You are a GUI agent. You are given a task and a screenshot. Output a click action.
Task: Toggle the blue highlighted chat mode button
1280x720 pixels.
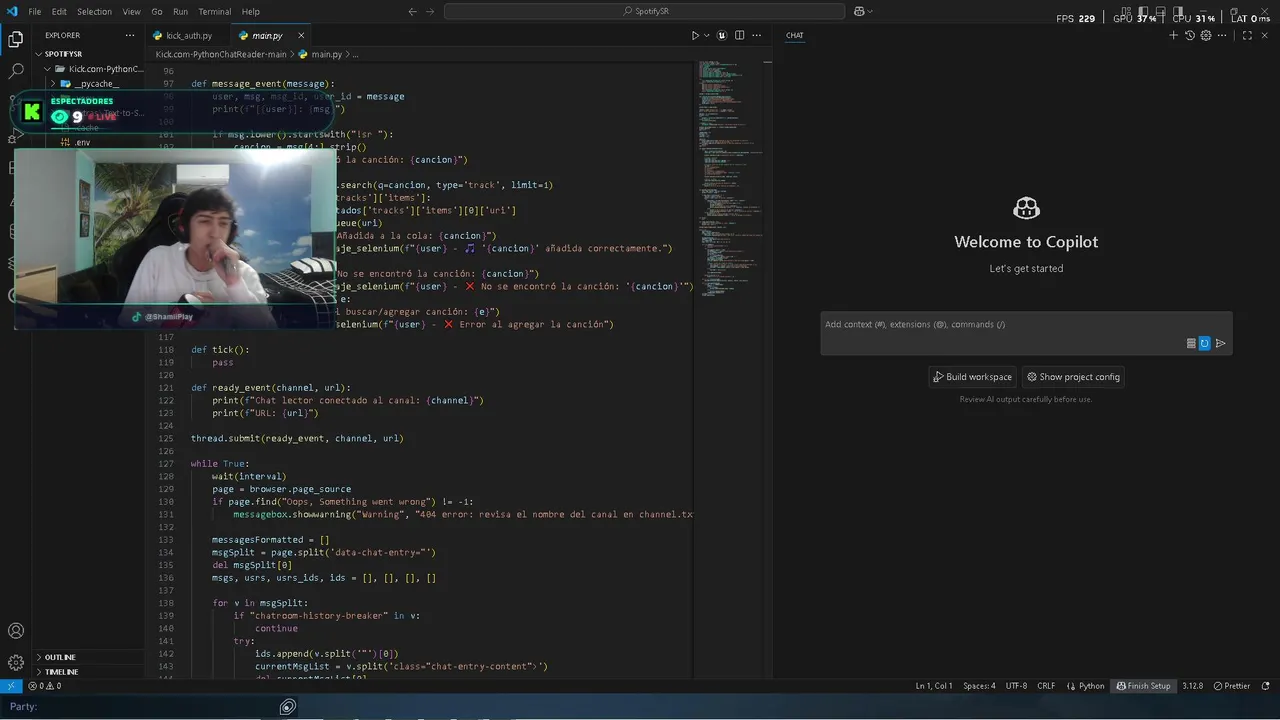click(x=1205, y=343)
